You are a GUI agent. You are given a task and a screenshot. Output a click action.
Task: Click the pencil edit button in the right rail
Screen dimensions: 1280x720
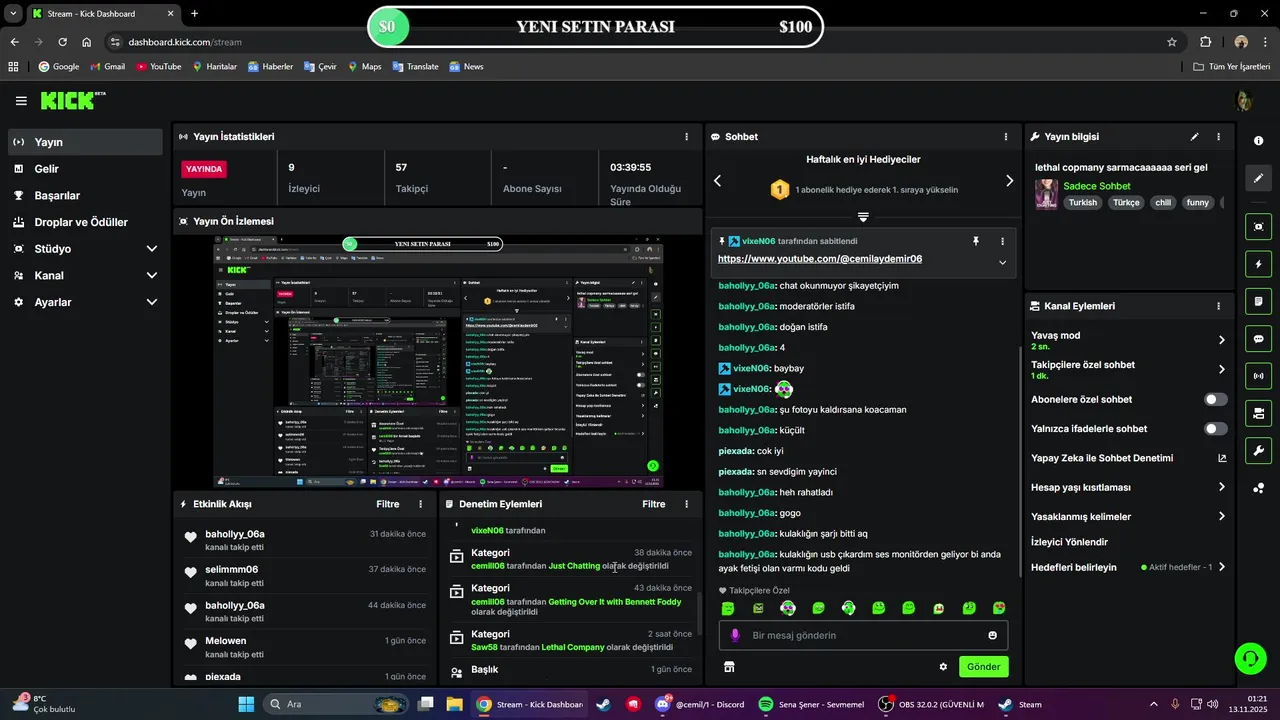click(x=1258, y=178)
